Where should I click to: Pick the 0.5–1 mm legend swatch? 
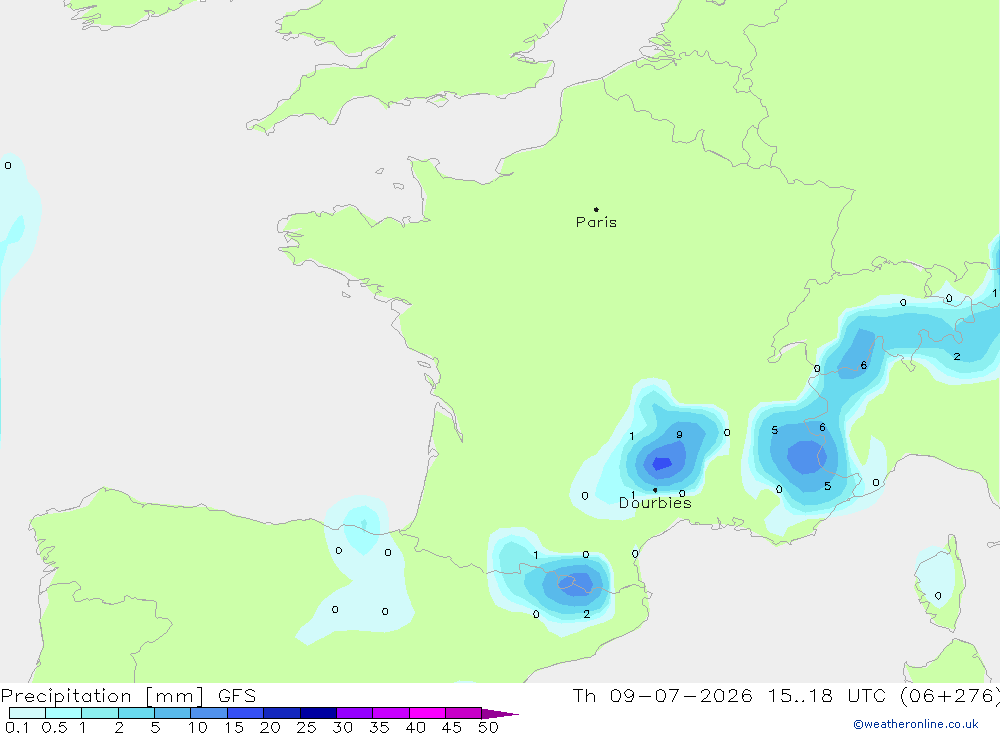tap(64, 713)
